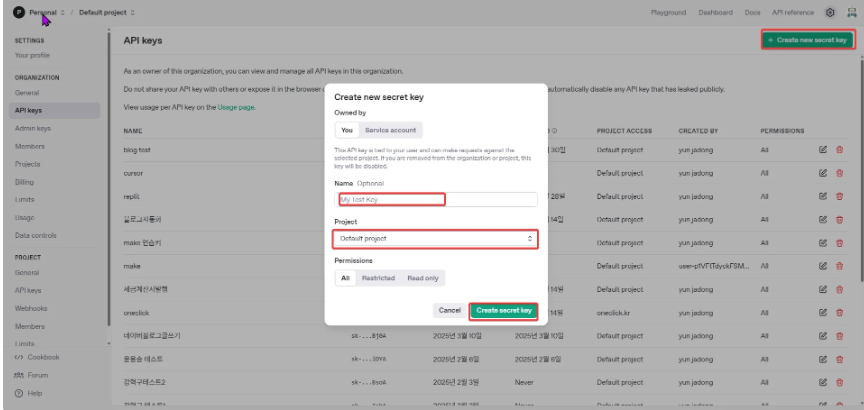864x410 pixels.
Task: Open the Project dropdown in the dialog
Action: [x=435, y=239]
